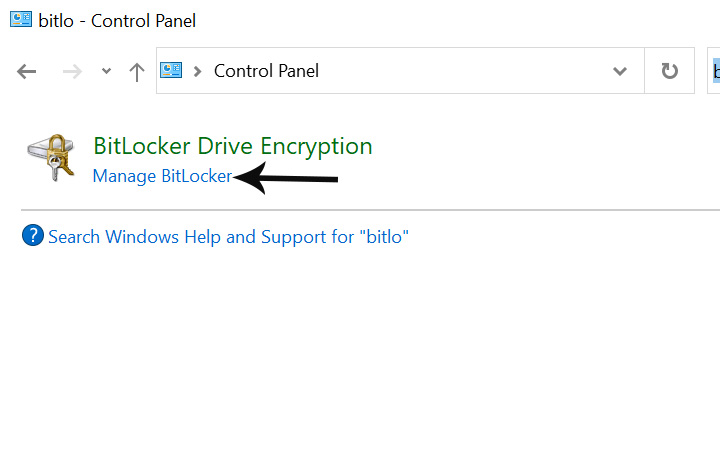Select the Control Panel breadcrumb
720x450 pixels.
(x=266, y=71)
